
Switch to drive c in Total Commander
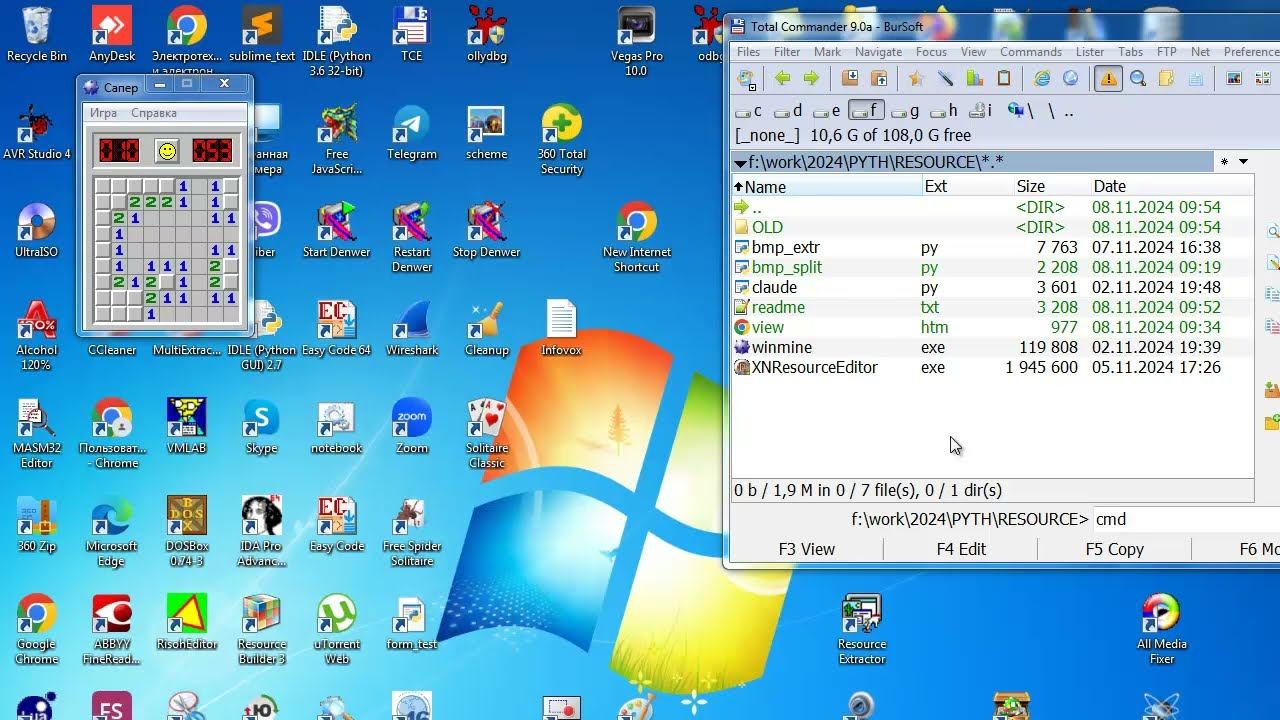[748, 111]
